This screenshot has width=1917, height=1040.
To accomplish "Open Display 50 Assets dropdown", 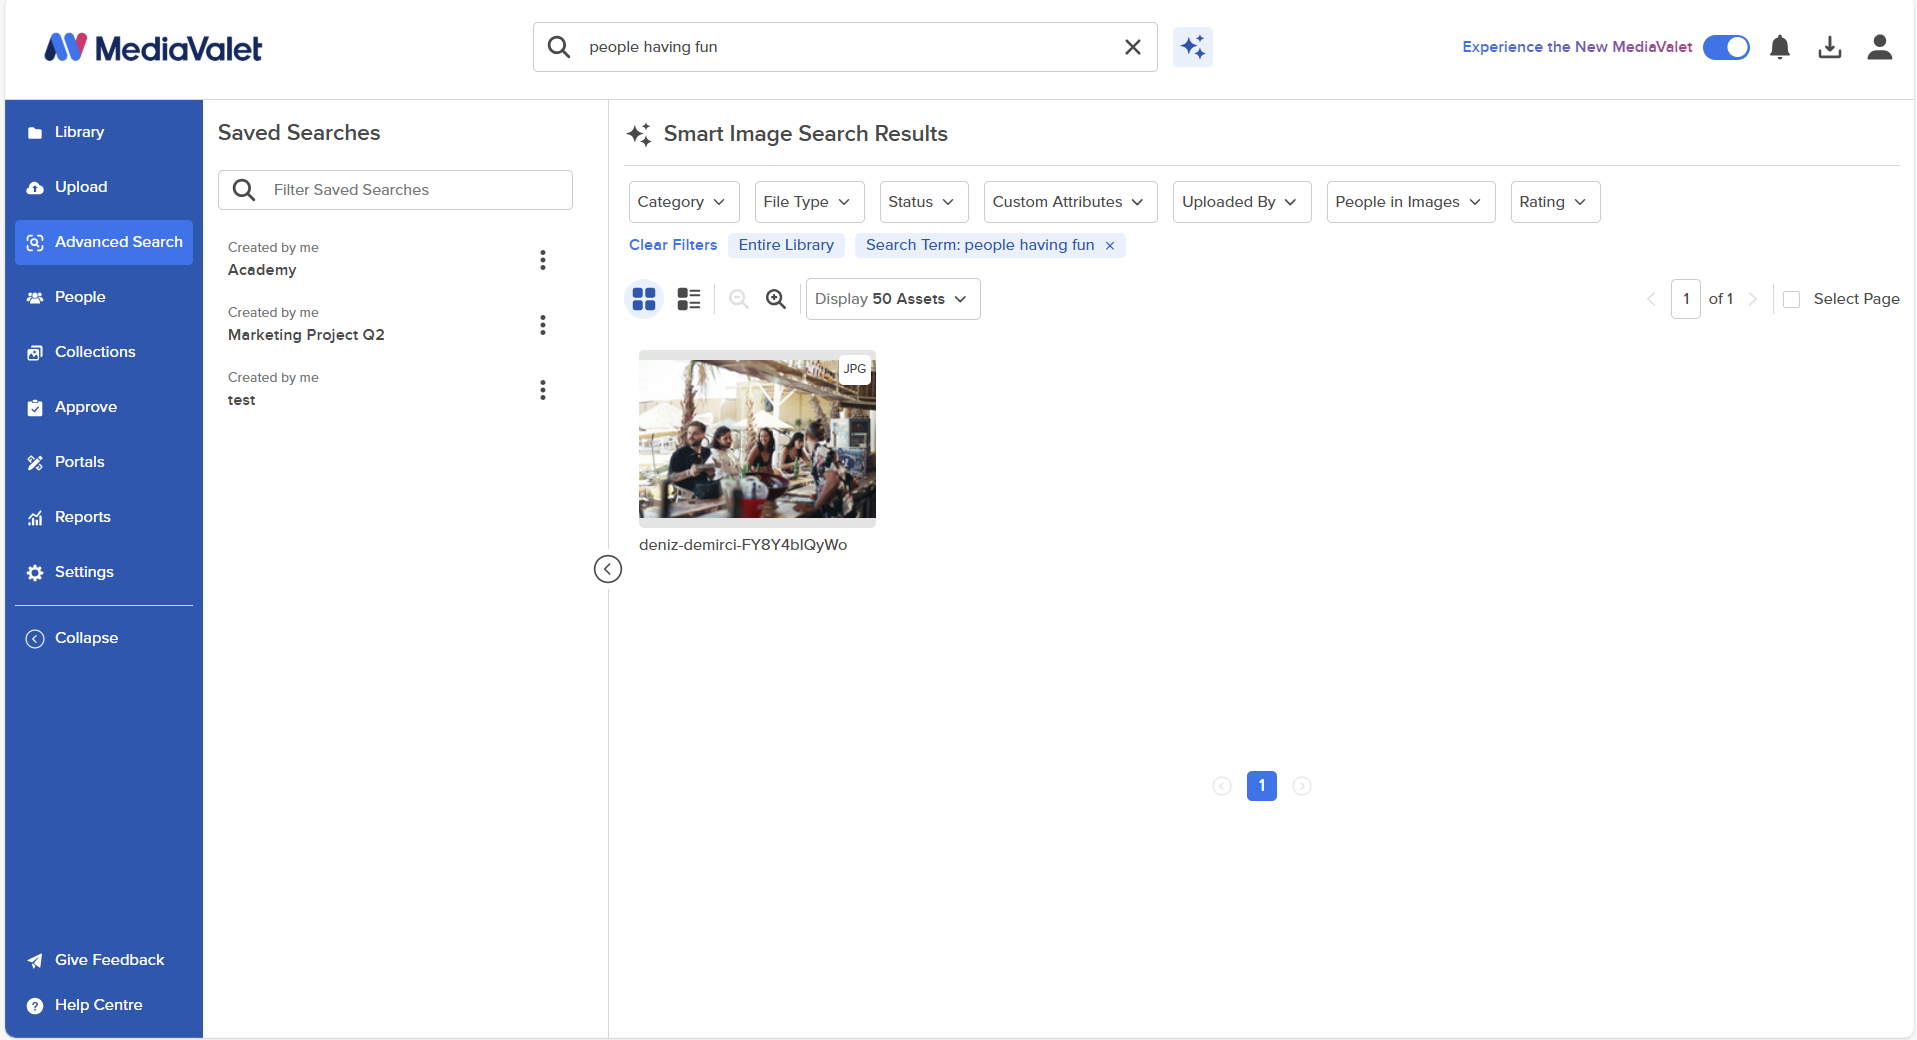I will pyautogui.click(x=893, y=299).
